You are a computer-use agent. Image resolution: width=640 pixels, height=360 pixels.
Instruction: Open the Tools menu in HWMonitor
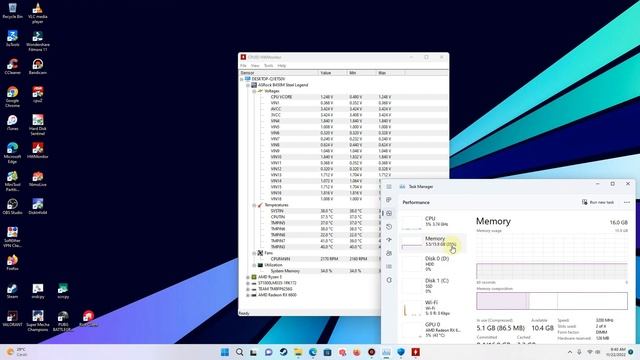[269, 65]
